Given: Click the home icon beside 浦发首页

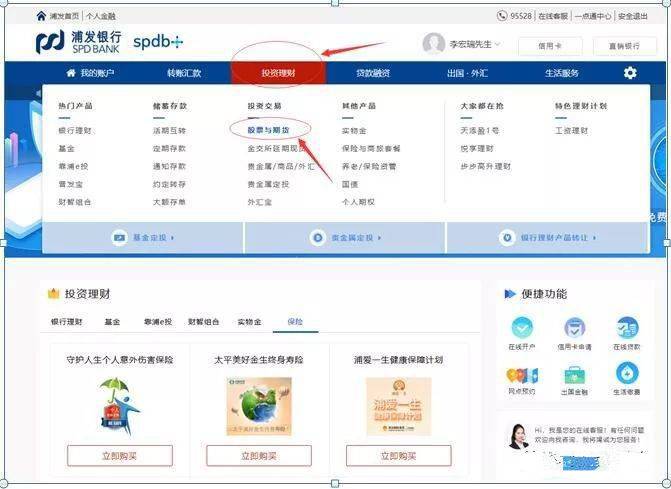Looking at the screenshot, I should point(41,16).
